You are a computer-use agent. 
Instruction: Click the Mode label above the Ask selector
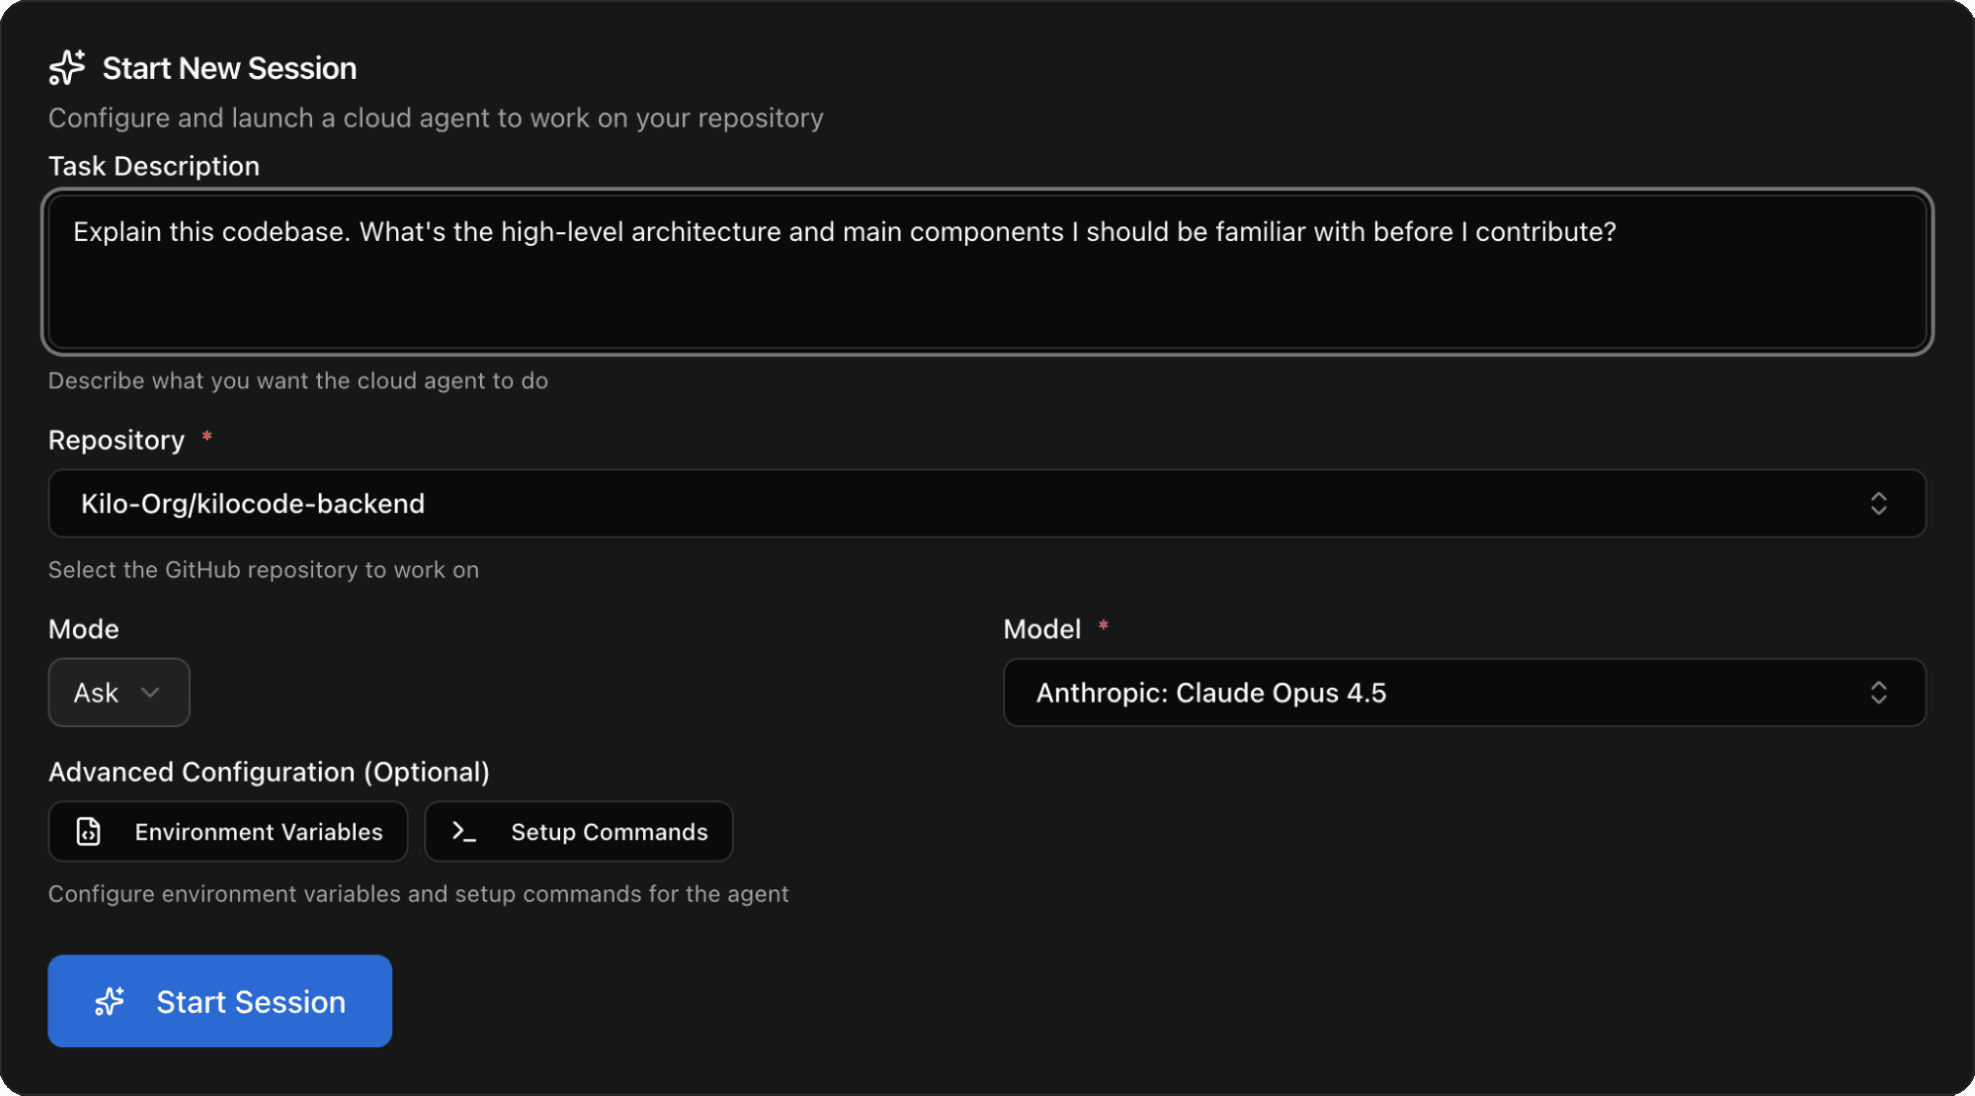point(84,628)
